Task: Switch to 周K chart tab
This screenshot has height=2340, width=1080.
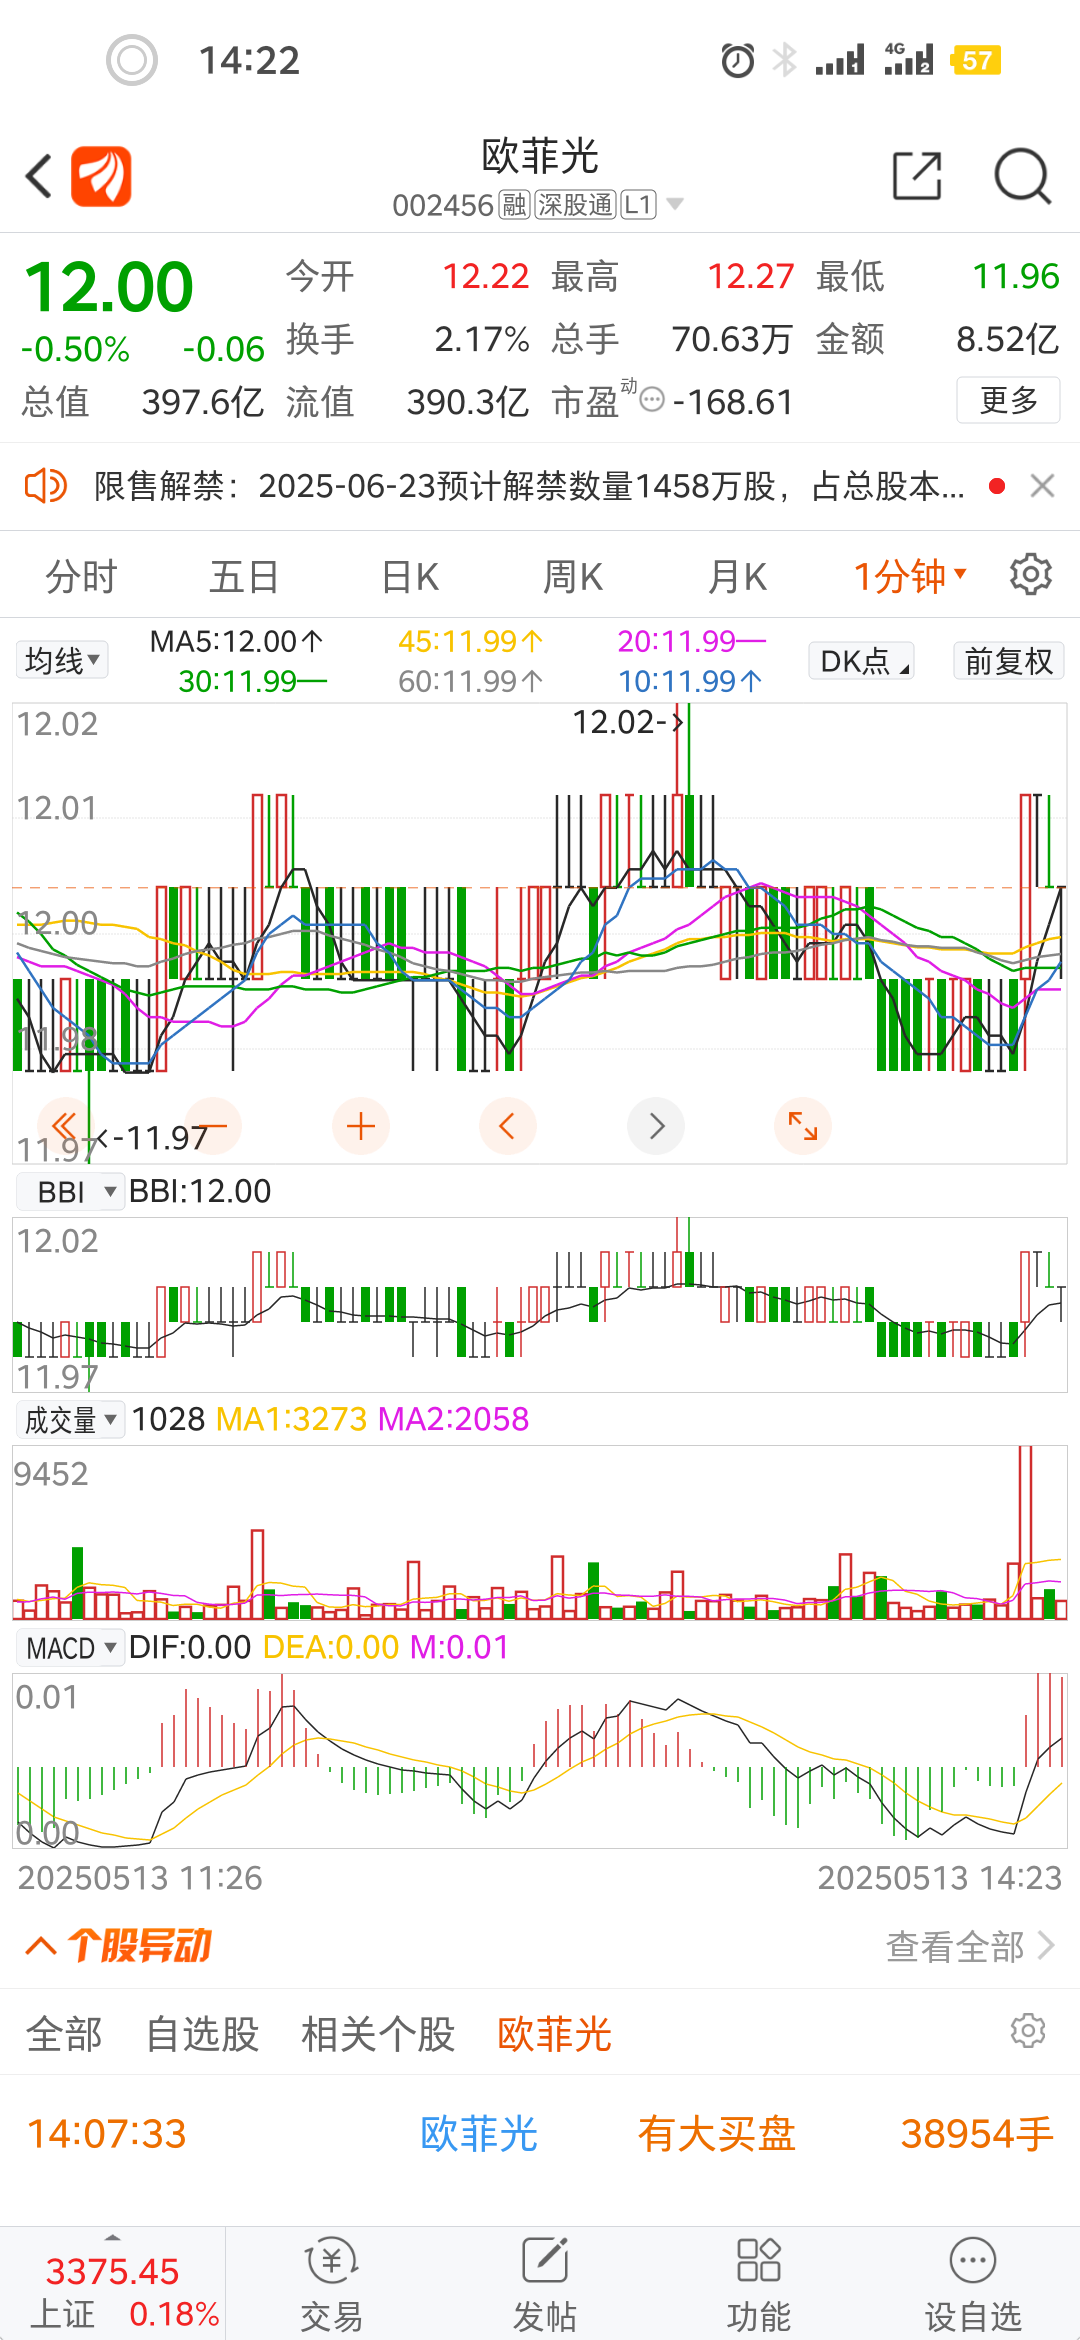Action: [x=573, y=577]
